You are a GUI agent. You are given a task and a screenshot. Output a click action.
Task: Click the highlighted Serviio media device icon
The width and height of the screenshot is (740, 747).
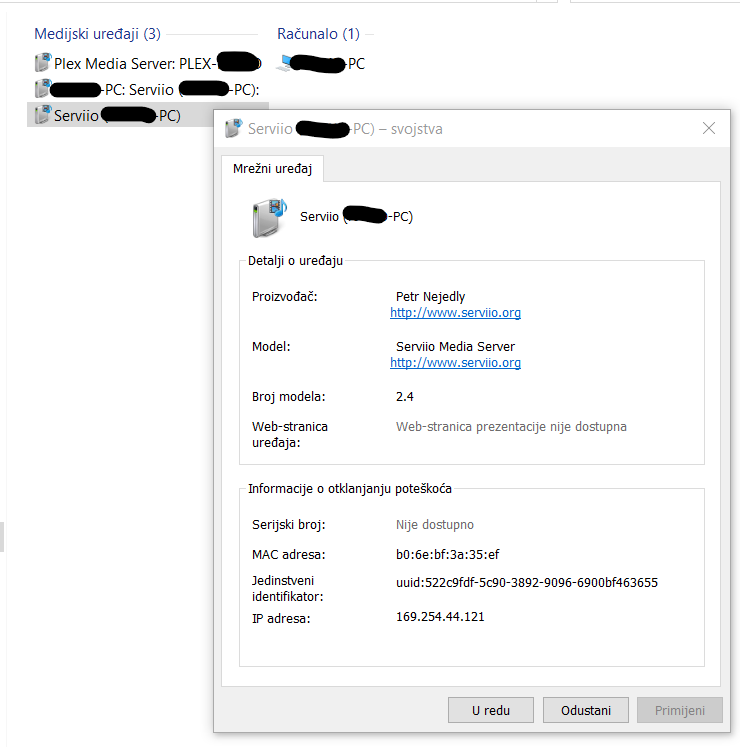click(43, 115)
